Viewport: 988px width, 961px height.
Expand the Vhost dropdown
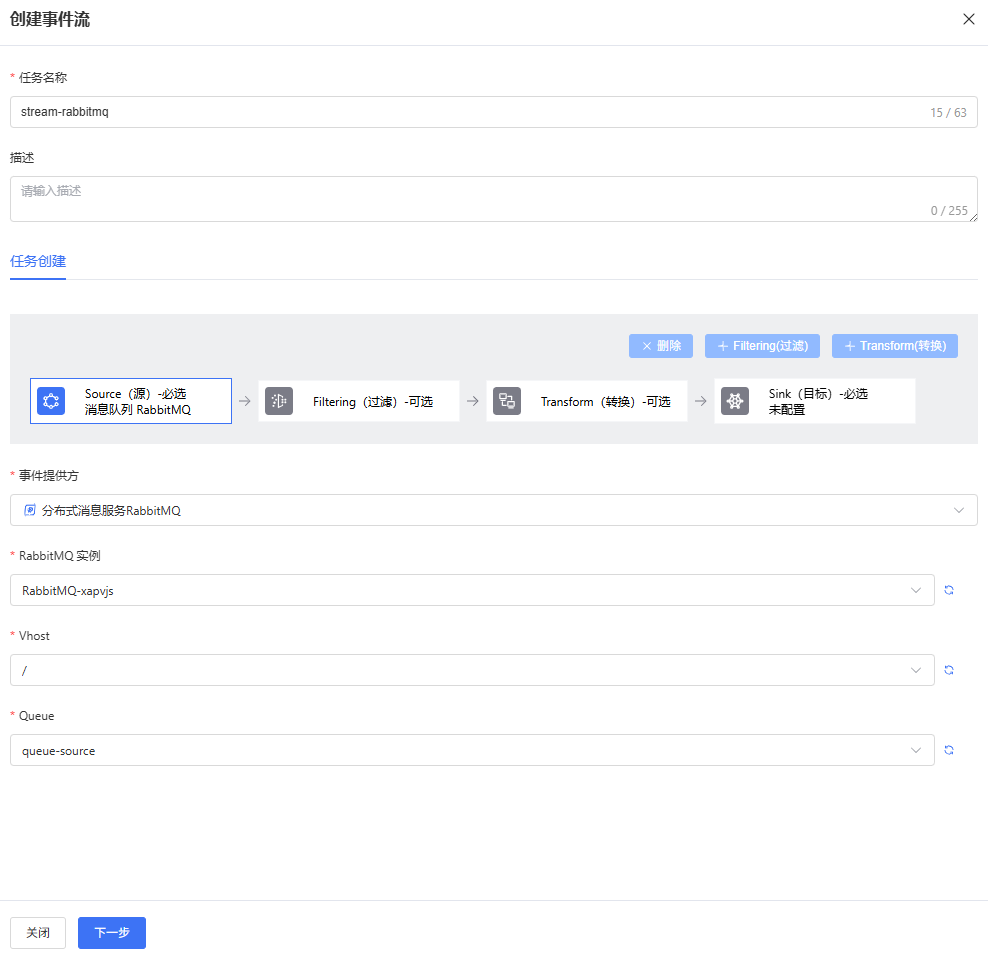pos(472,670)
